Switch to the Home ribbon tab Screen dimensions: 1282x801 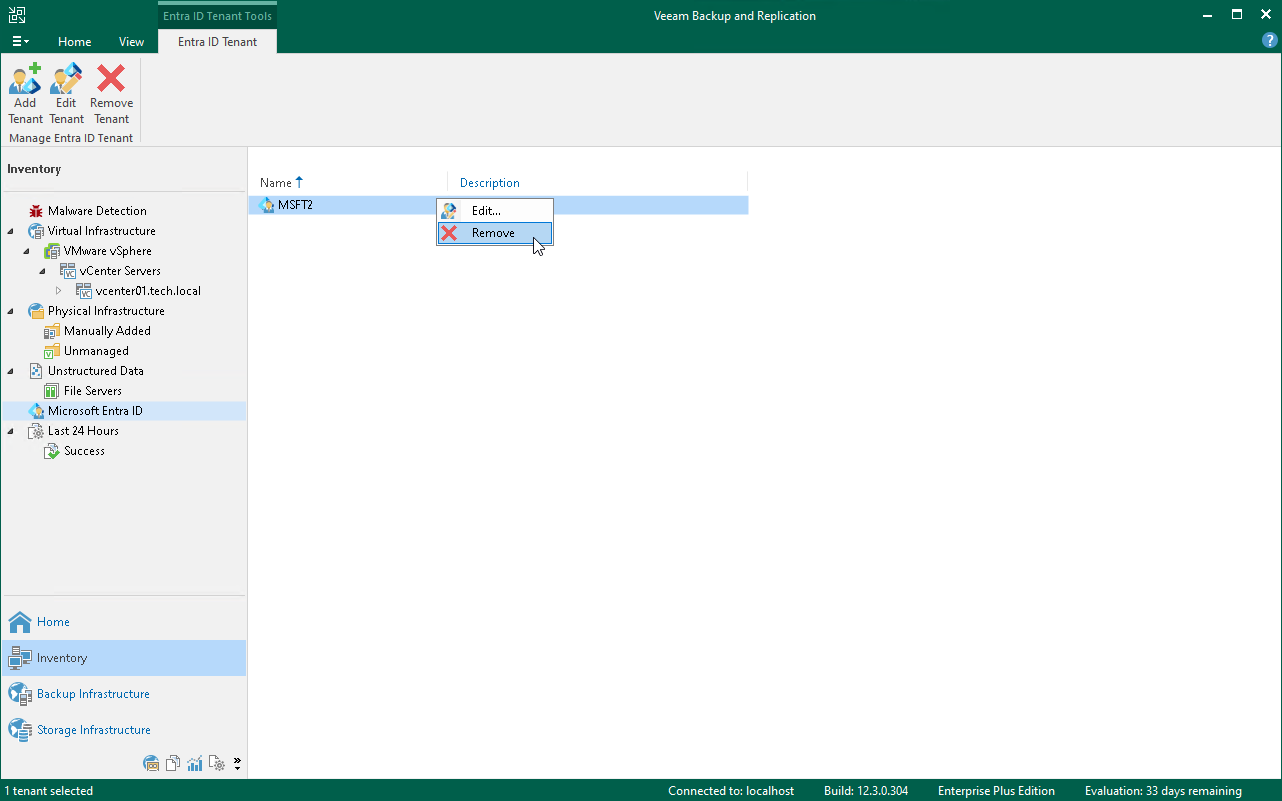tap(75, 42)
